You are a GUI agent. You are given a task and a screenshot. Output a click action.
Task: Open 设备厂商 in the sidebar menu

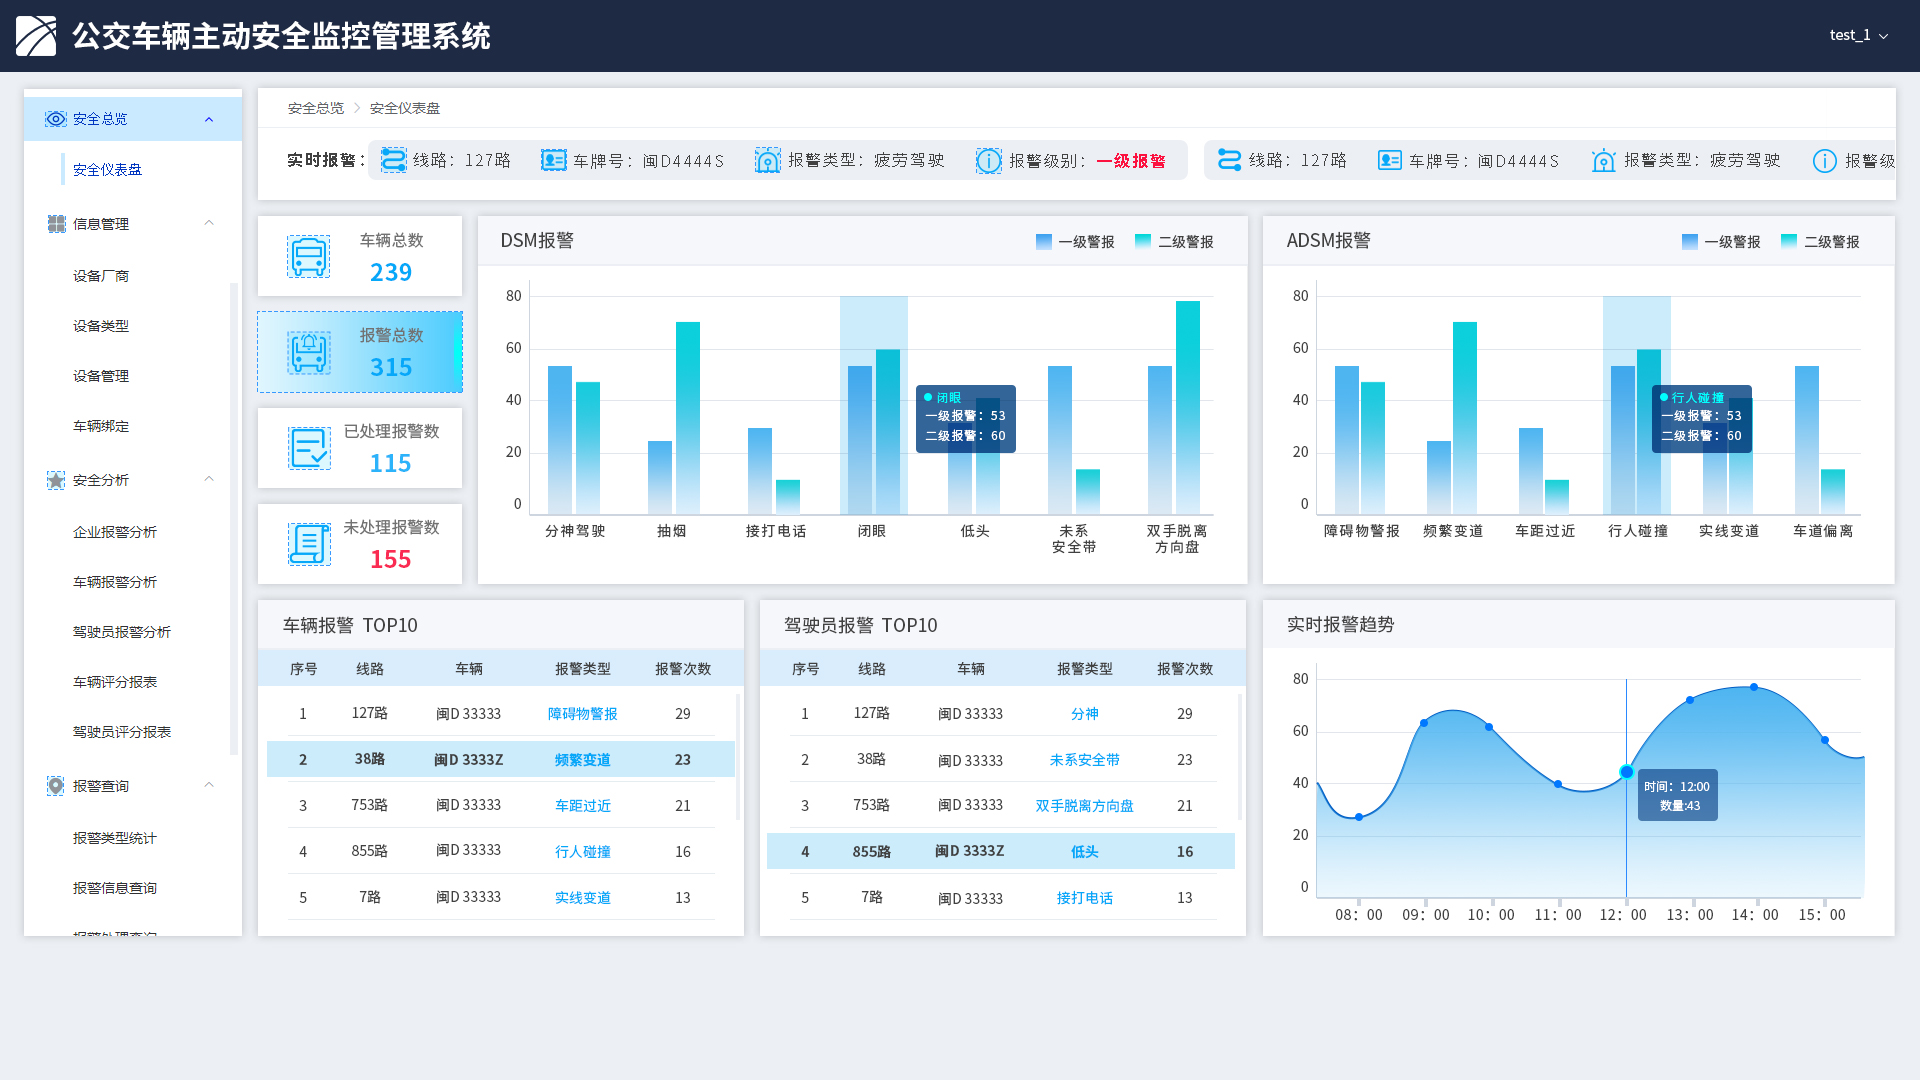click(x=101, y=276)
